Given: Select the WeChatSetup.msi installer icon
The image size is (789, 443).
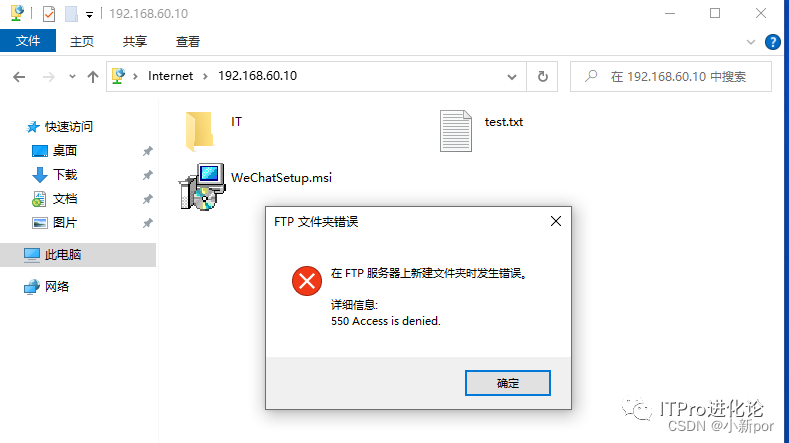Looking at the screenshot, I should click(x=203, y=186).
